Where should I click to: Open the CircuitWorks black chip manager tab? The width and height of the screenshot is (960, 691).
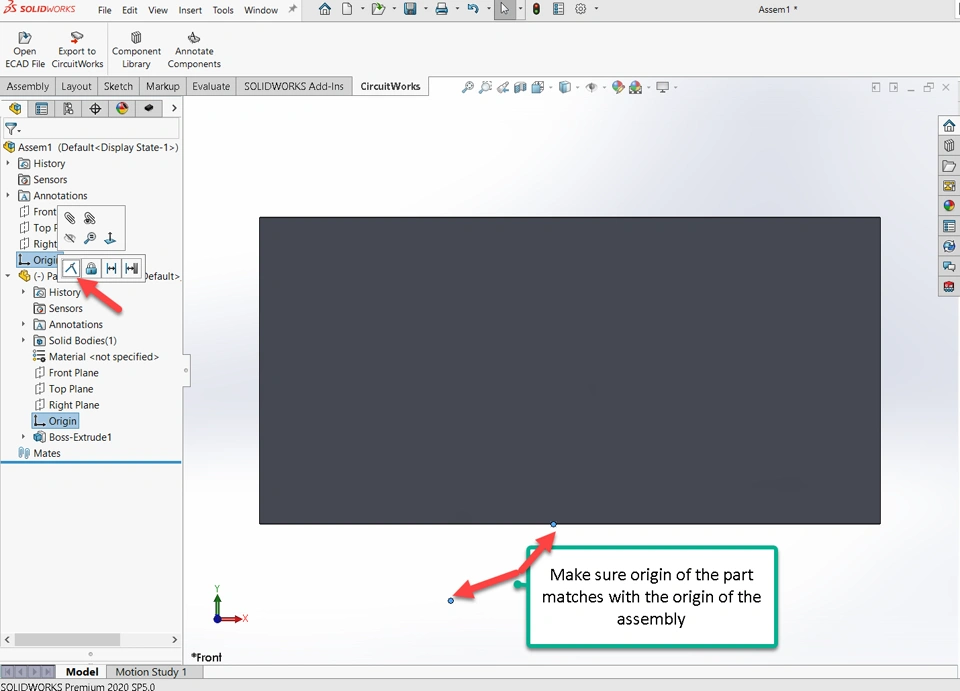click(x=149, y=108)
